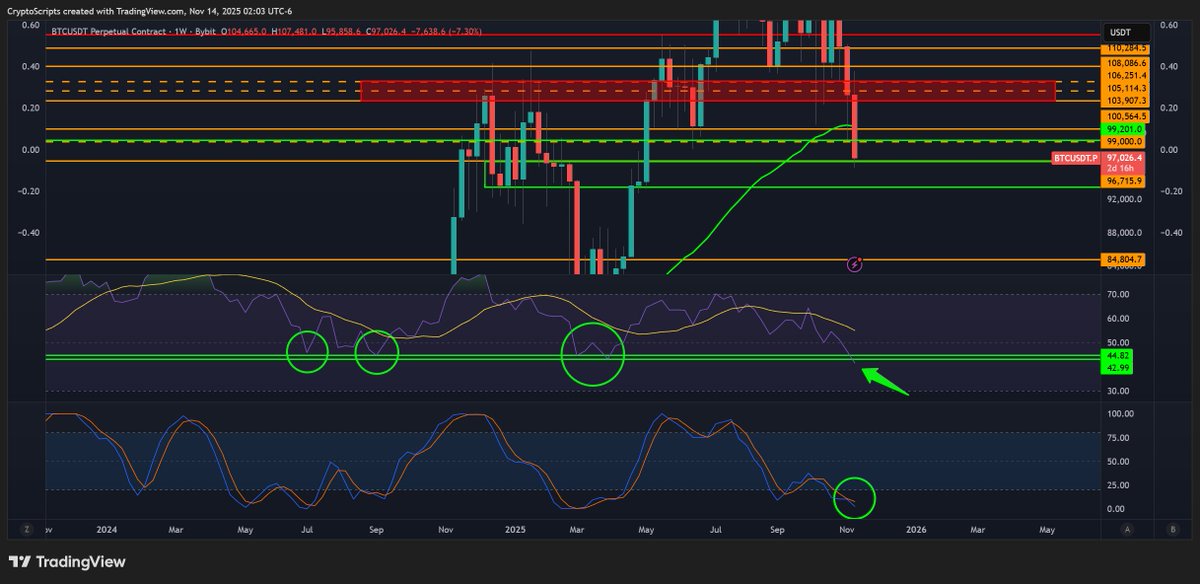Toggle pane A maximize button

point(1128,527)
